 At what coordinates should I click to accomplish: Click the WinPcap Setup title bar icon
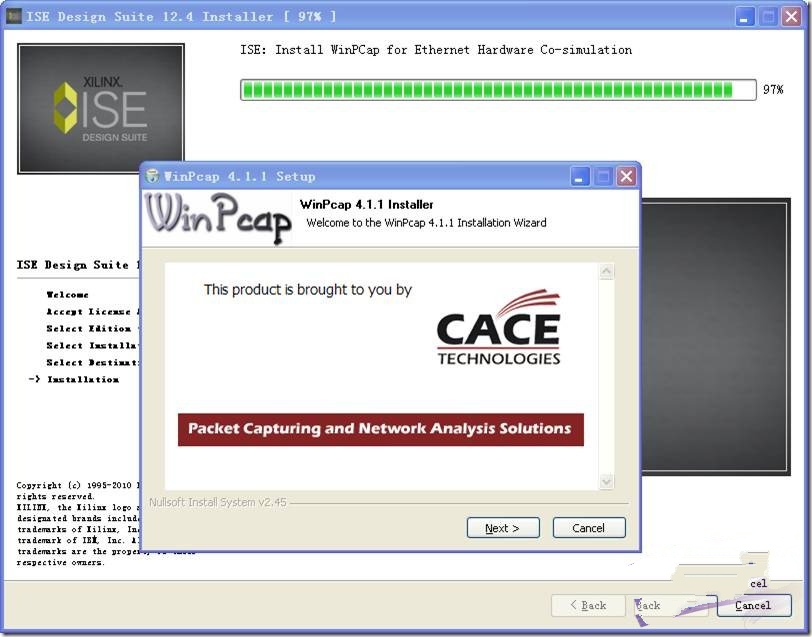tap(152, 176)
